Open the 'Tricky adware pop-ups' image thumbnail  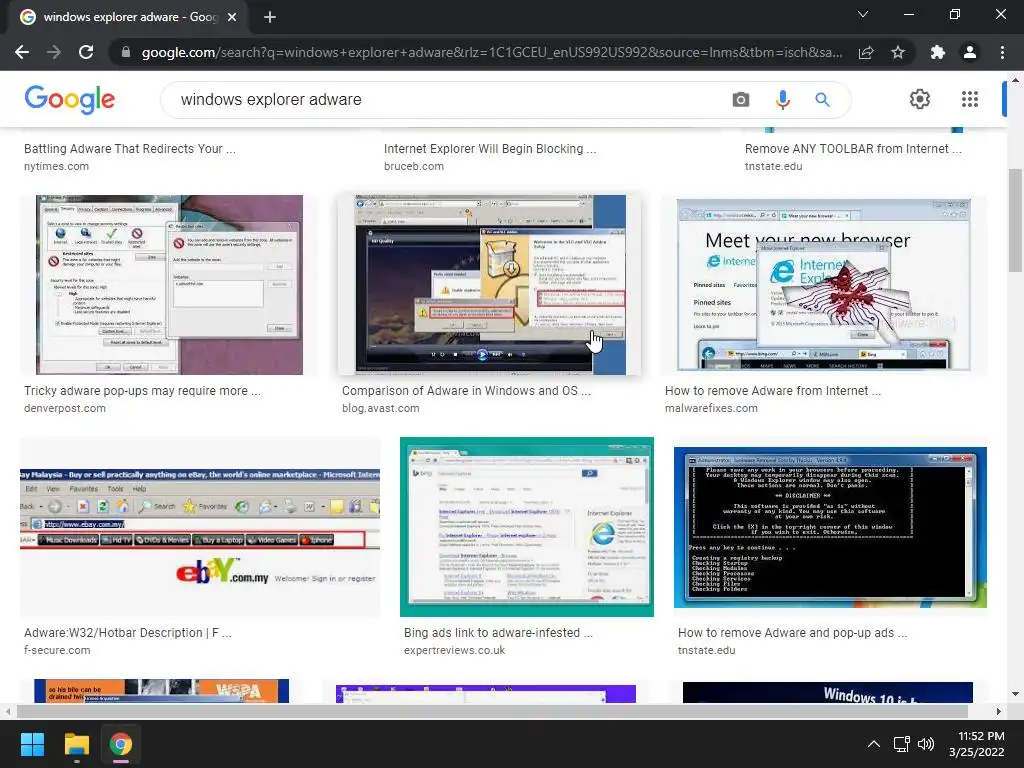169,285
